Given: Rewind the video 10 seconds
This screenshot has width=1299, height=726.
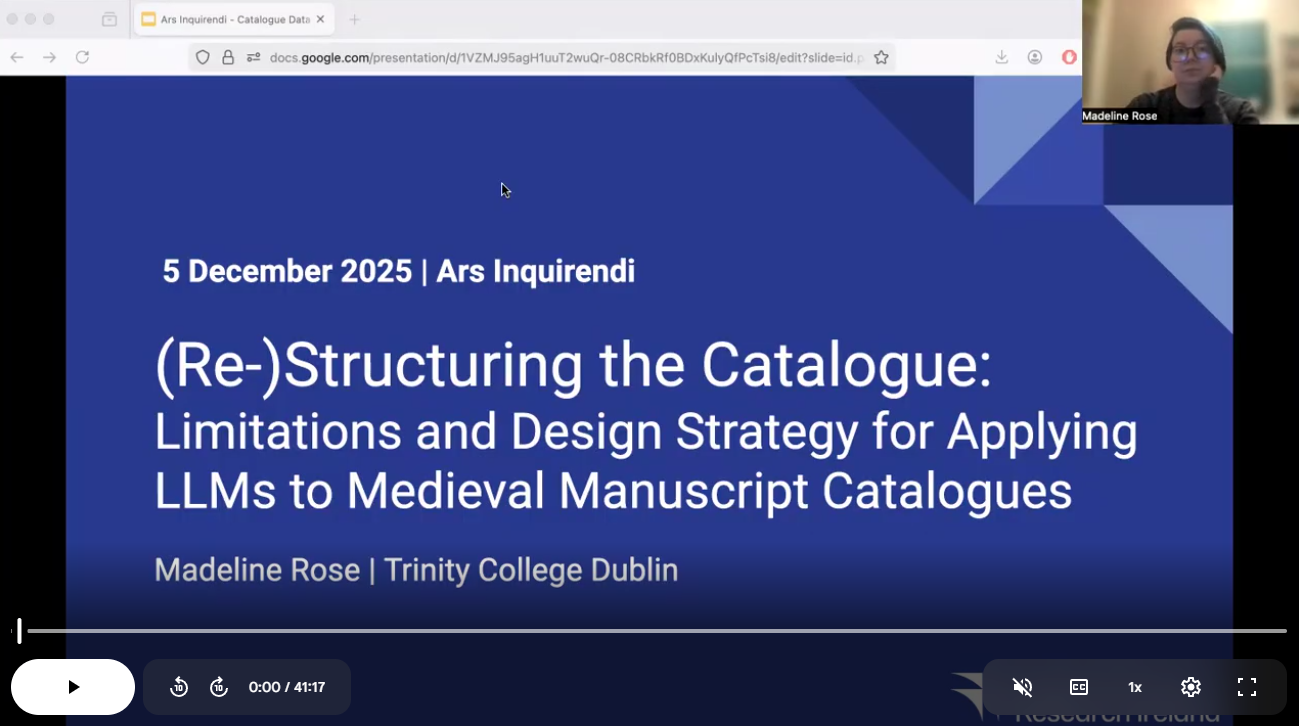Looking at the screenshot, I should (179, 687).
